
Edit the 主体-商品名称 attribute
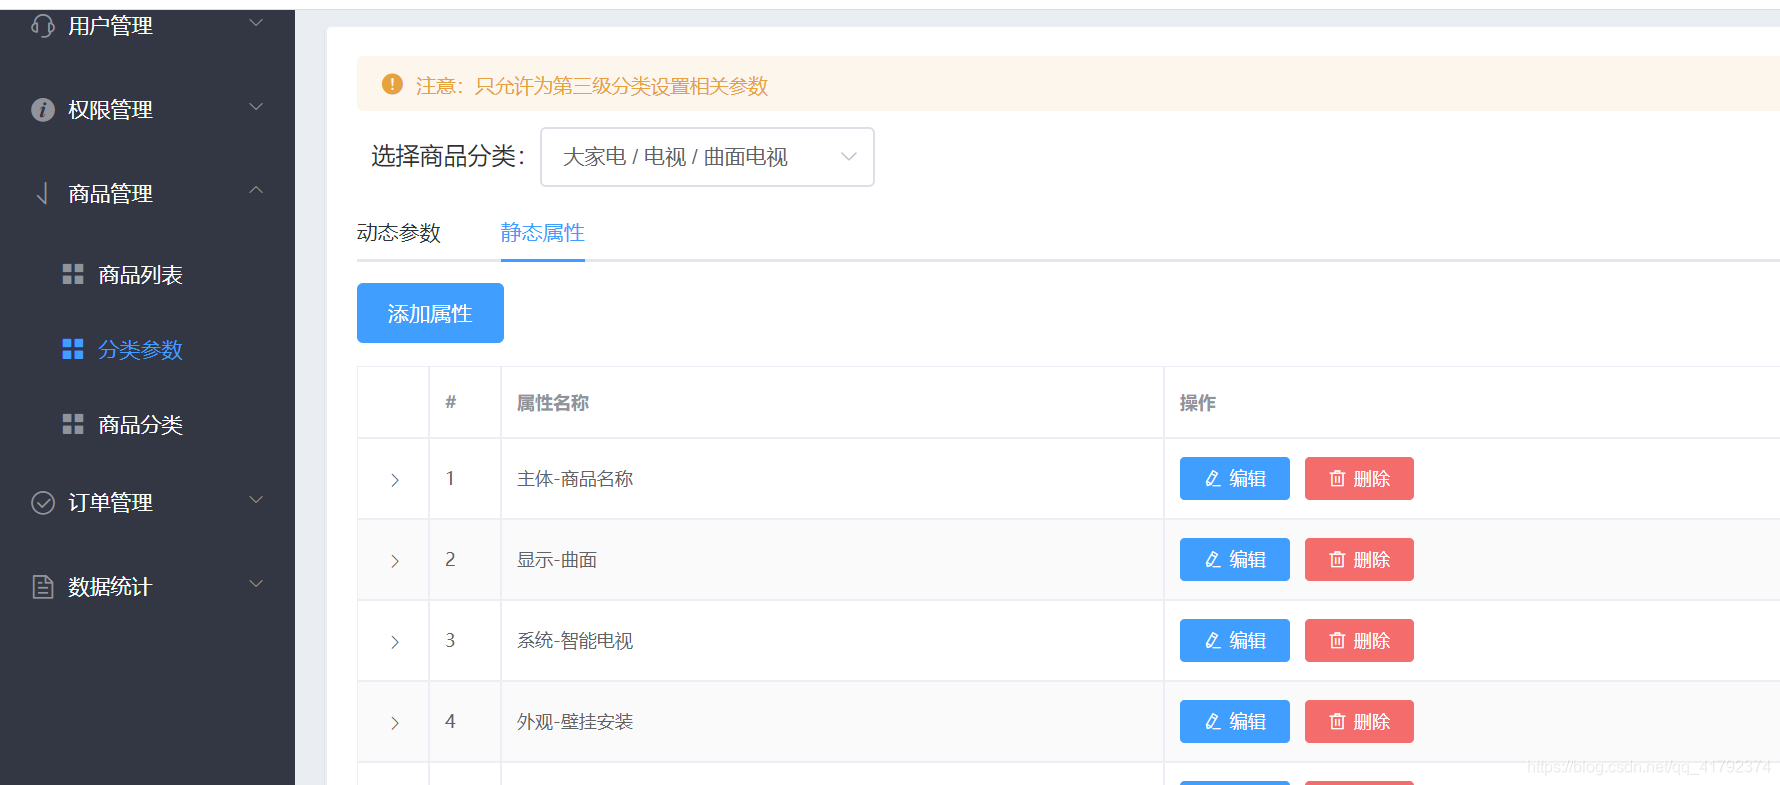pos(1235,478)
